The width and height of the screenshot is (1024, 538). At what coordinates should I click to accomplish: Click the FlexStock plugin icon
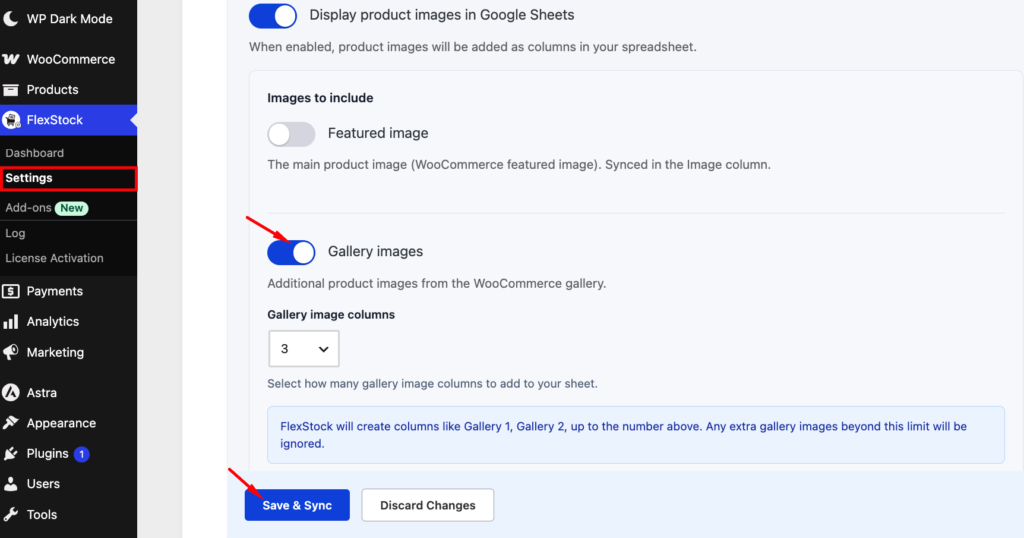[x=11, y=120]
